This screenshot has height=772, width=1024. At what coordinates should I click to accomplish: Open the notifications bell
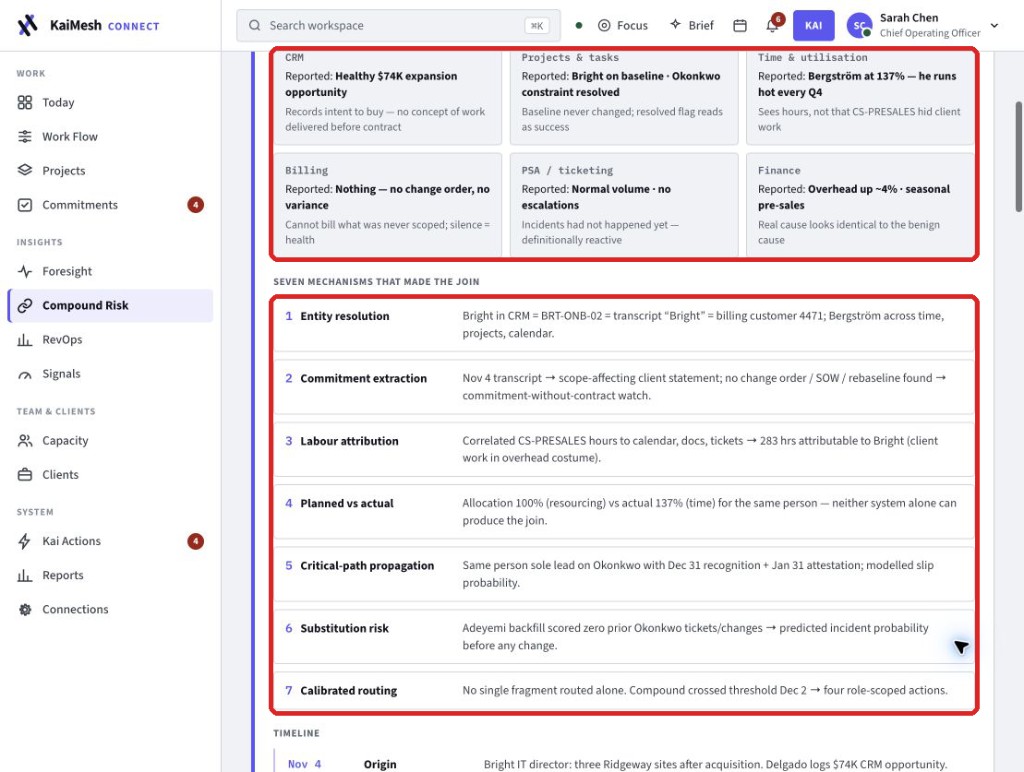coord(772,25)
